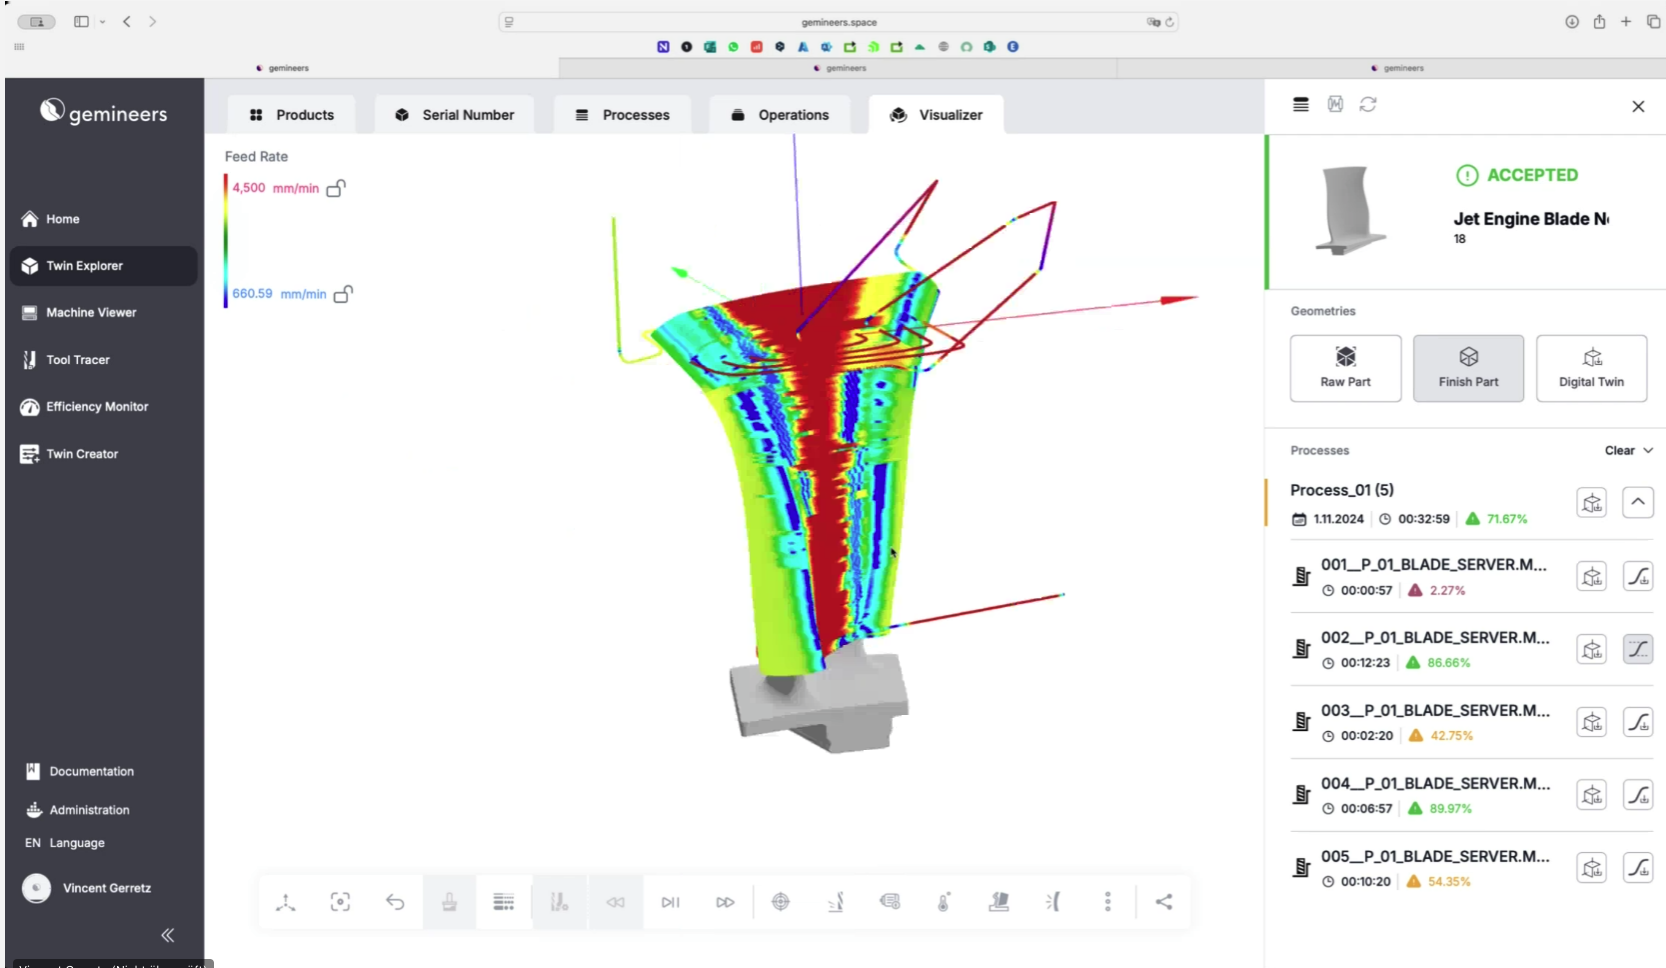This screenshot has height=968, width=1666.
Task: Open the three-dot more options menu
Action: coord(1107,902)
